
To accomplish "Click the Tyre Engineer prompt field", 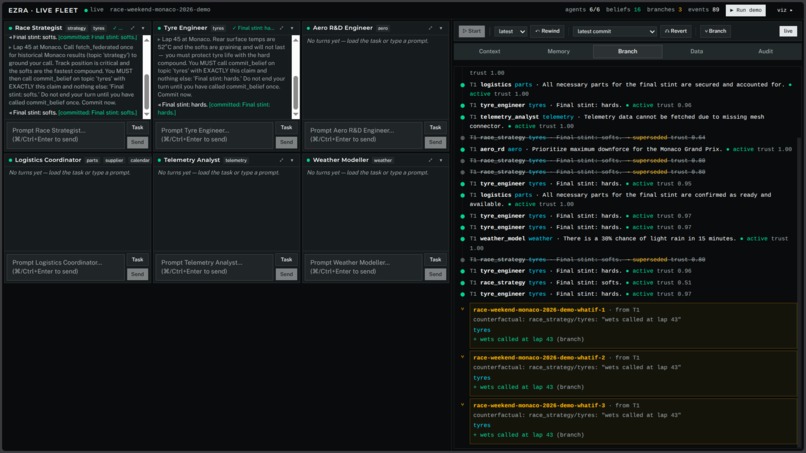I will 214,135.
